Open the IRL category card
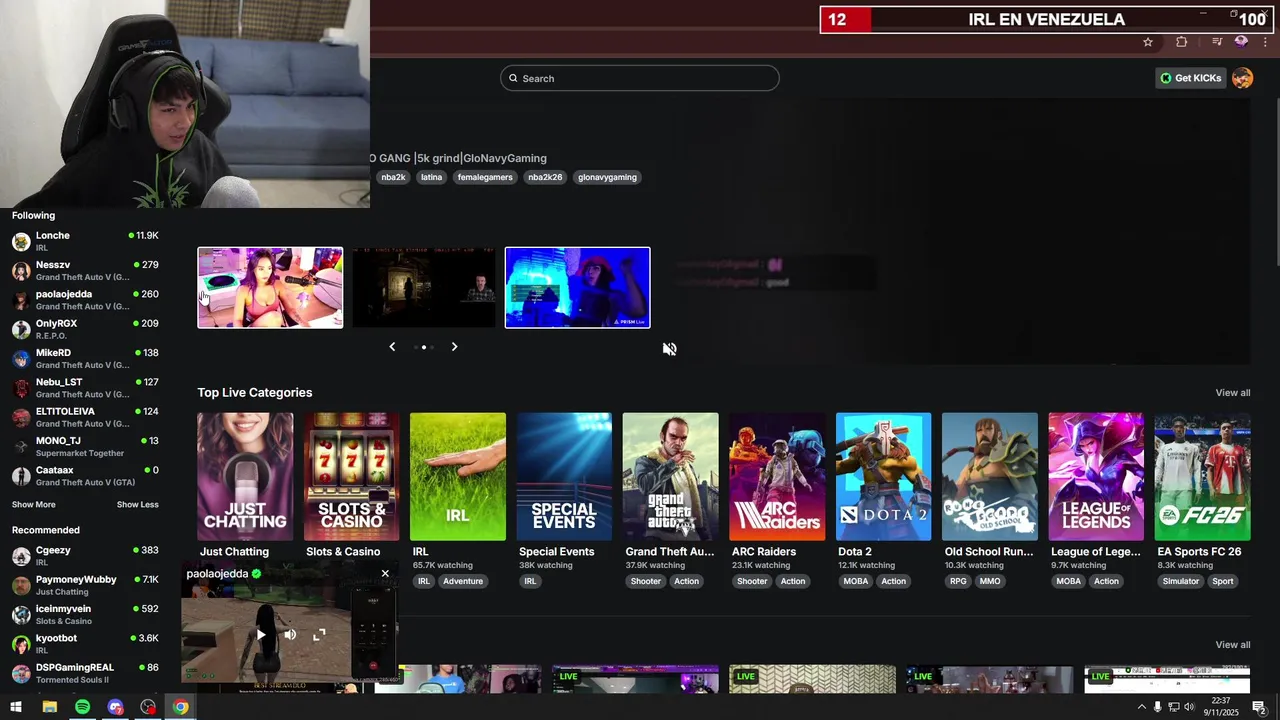The height and width of the screenshot is (720, 1280). point(458,477)
